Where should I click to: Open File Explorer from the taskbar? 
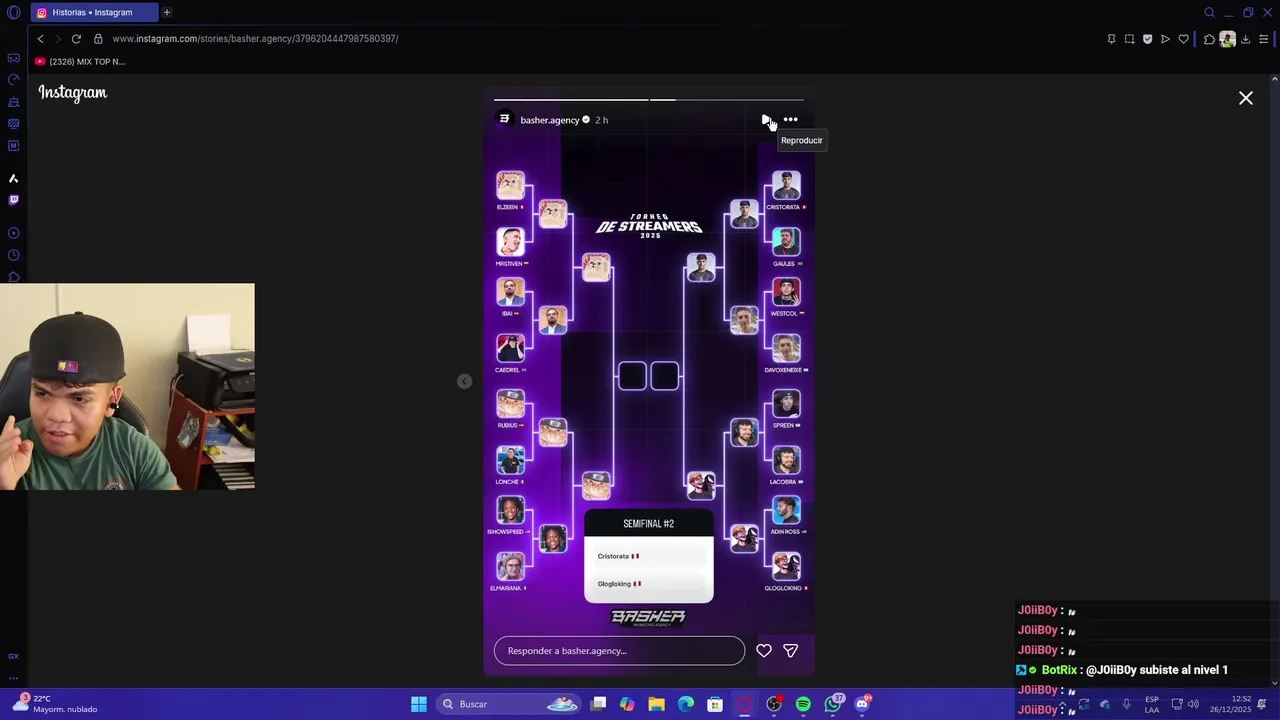(x=656, y=704)
